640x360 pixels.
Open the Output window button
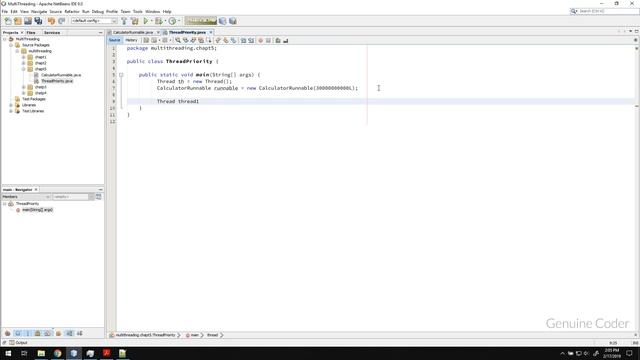click(x=18, y=343)
